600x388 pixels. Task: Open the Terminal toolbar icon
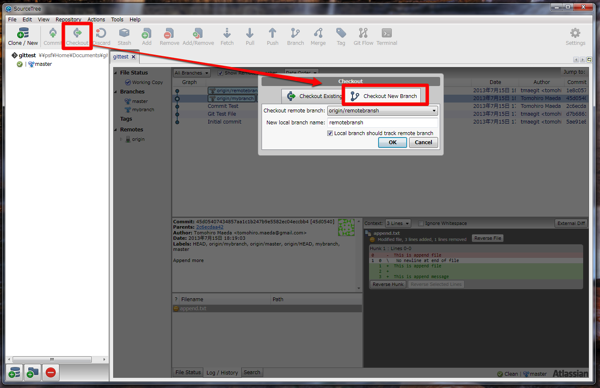386,36
